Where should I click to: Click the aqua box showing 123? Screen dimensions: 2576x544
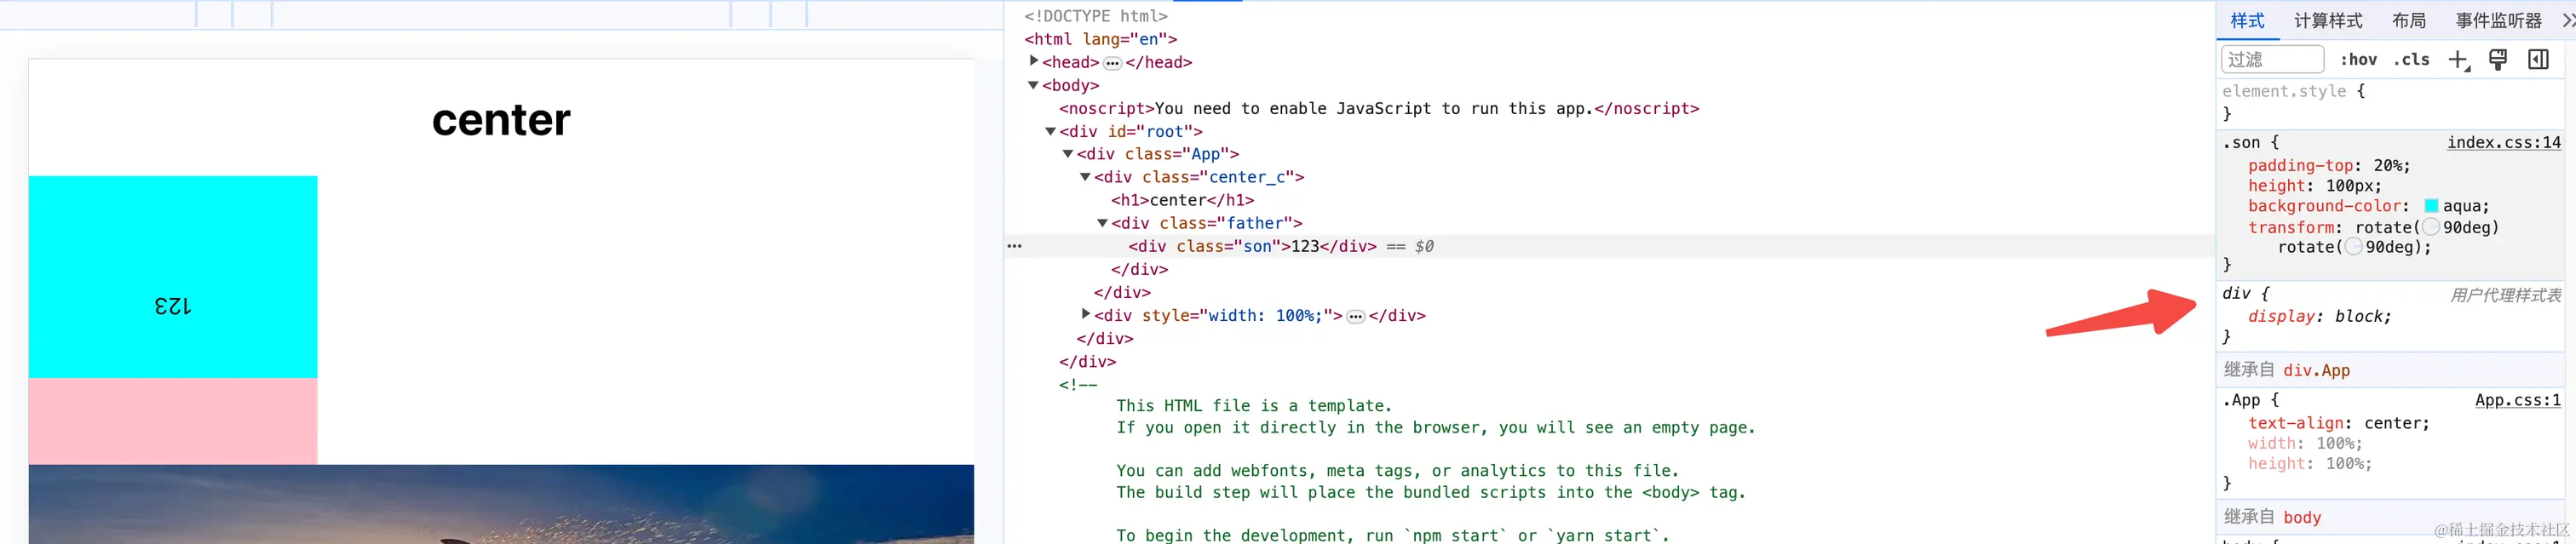pos(173,277)
